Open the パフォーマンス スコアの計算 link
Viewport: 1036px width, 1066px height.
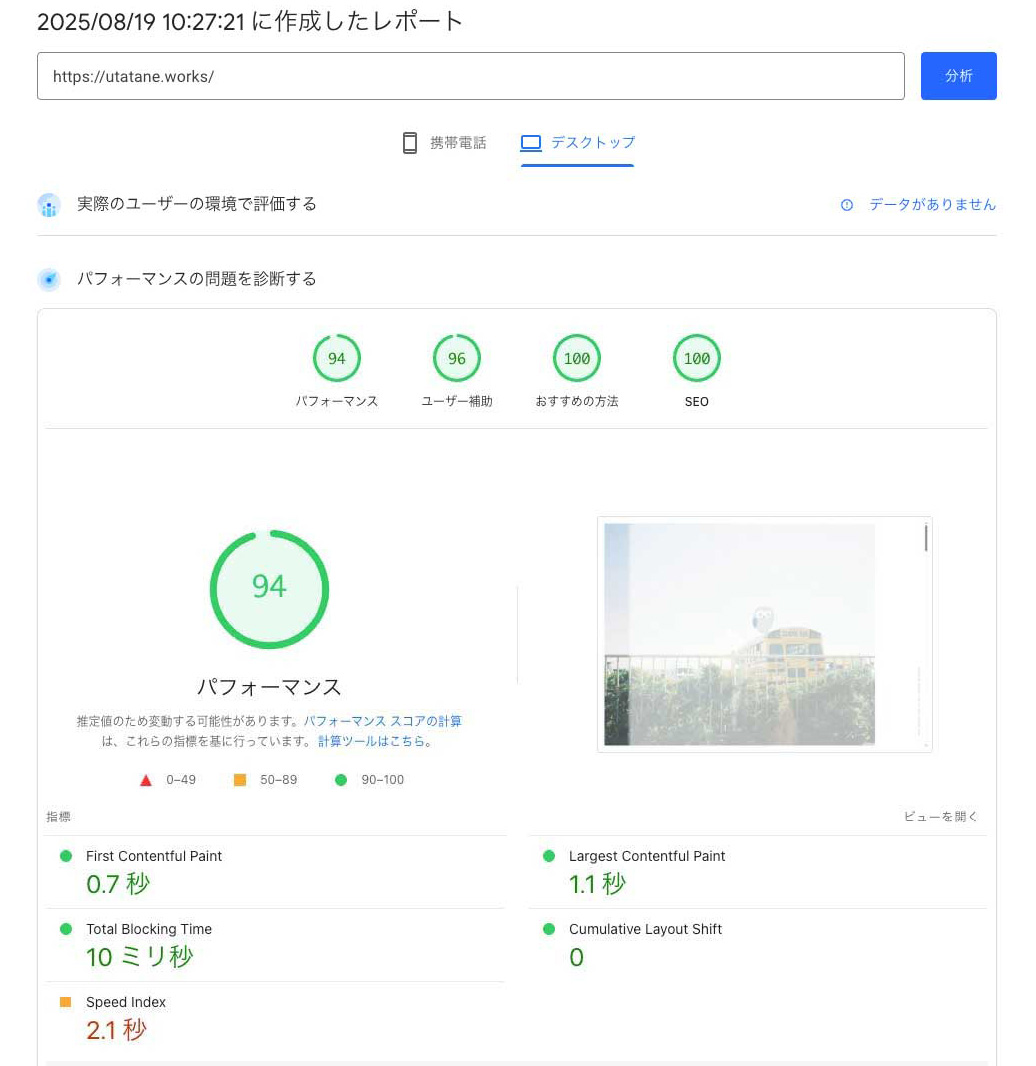click(x=383, y=721)
